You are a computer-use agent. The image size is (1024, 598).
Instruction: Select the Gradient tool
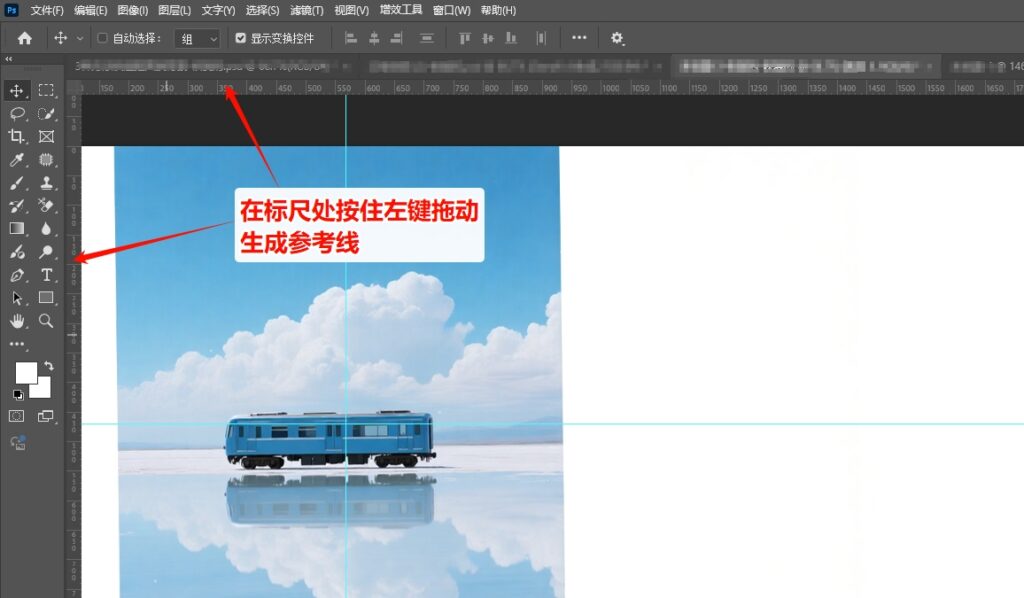(16, 228)
